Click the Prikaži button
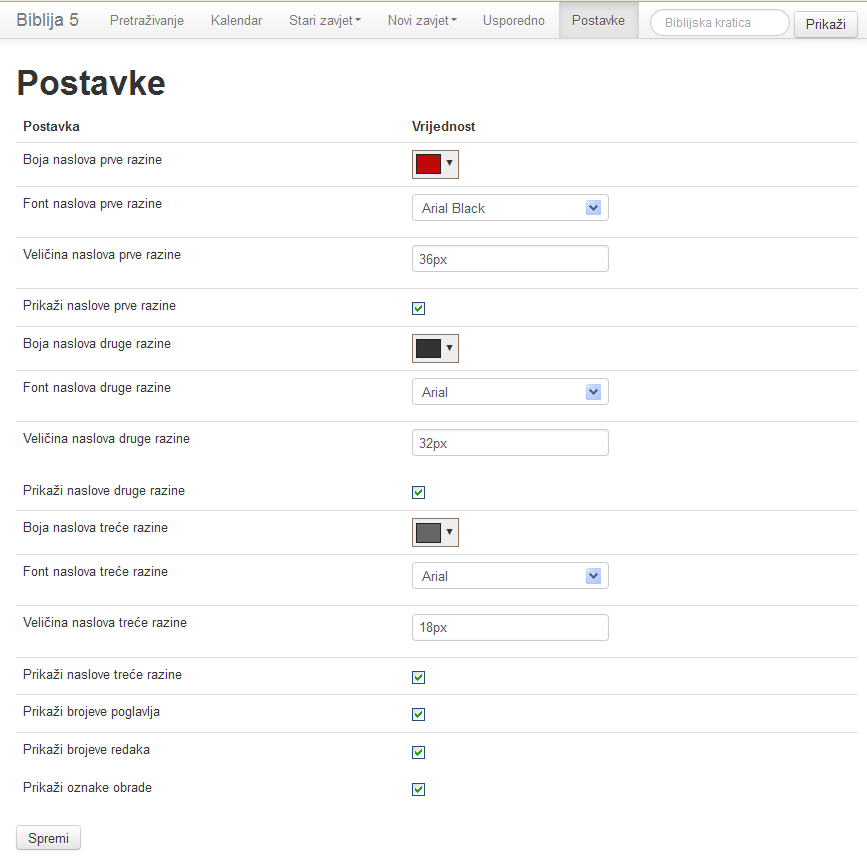Viewport: 867px width, 867px height. click(x=825, y=24)
